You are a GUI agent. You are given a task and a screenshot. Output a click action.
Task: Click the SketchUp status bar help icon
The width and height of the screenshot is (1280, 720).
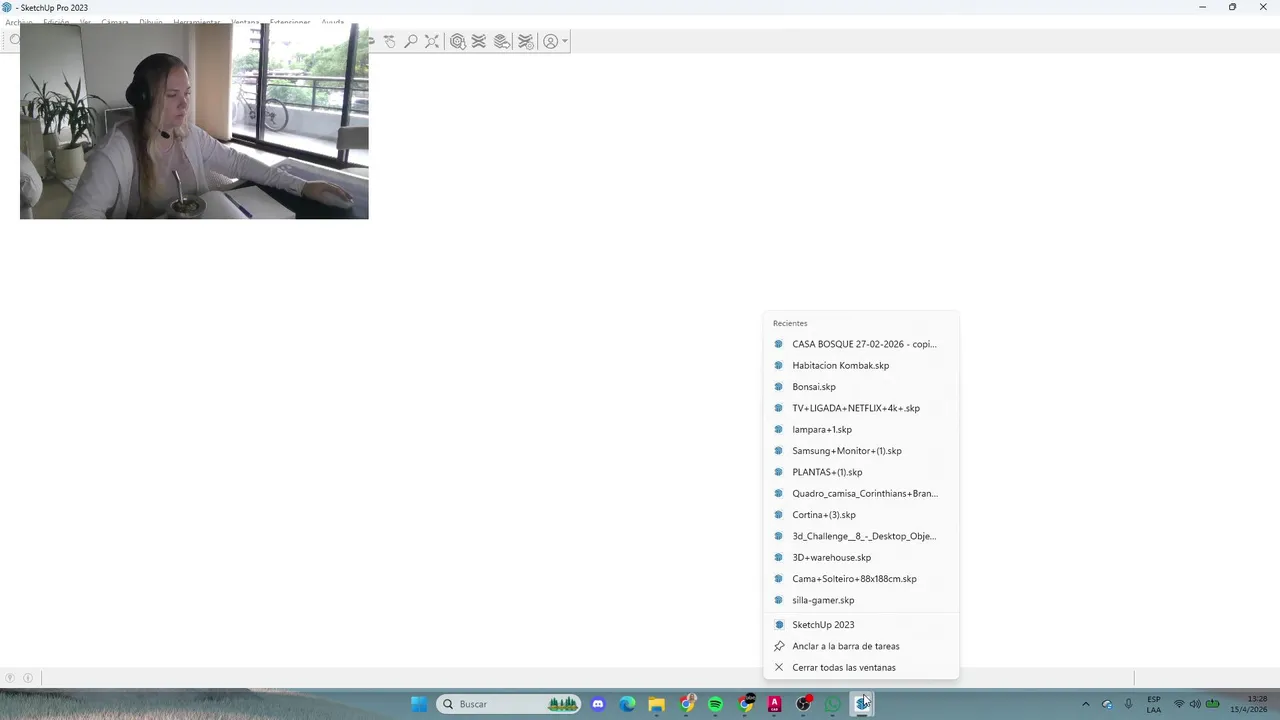(x=11, y=678)
